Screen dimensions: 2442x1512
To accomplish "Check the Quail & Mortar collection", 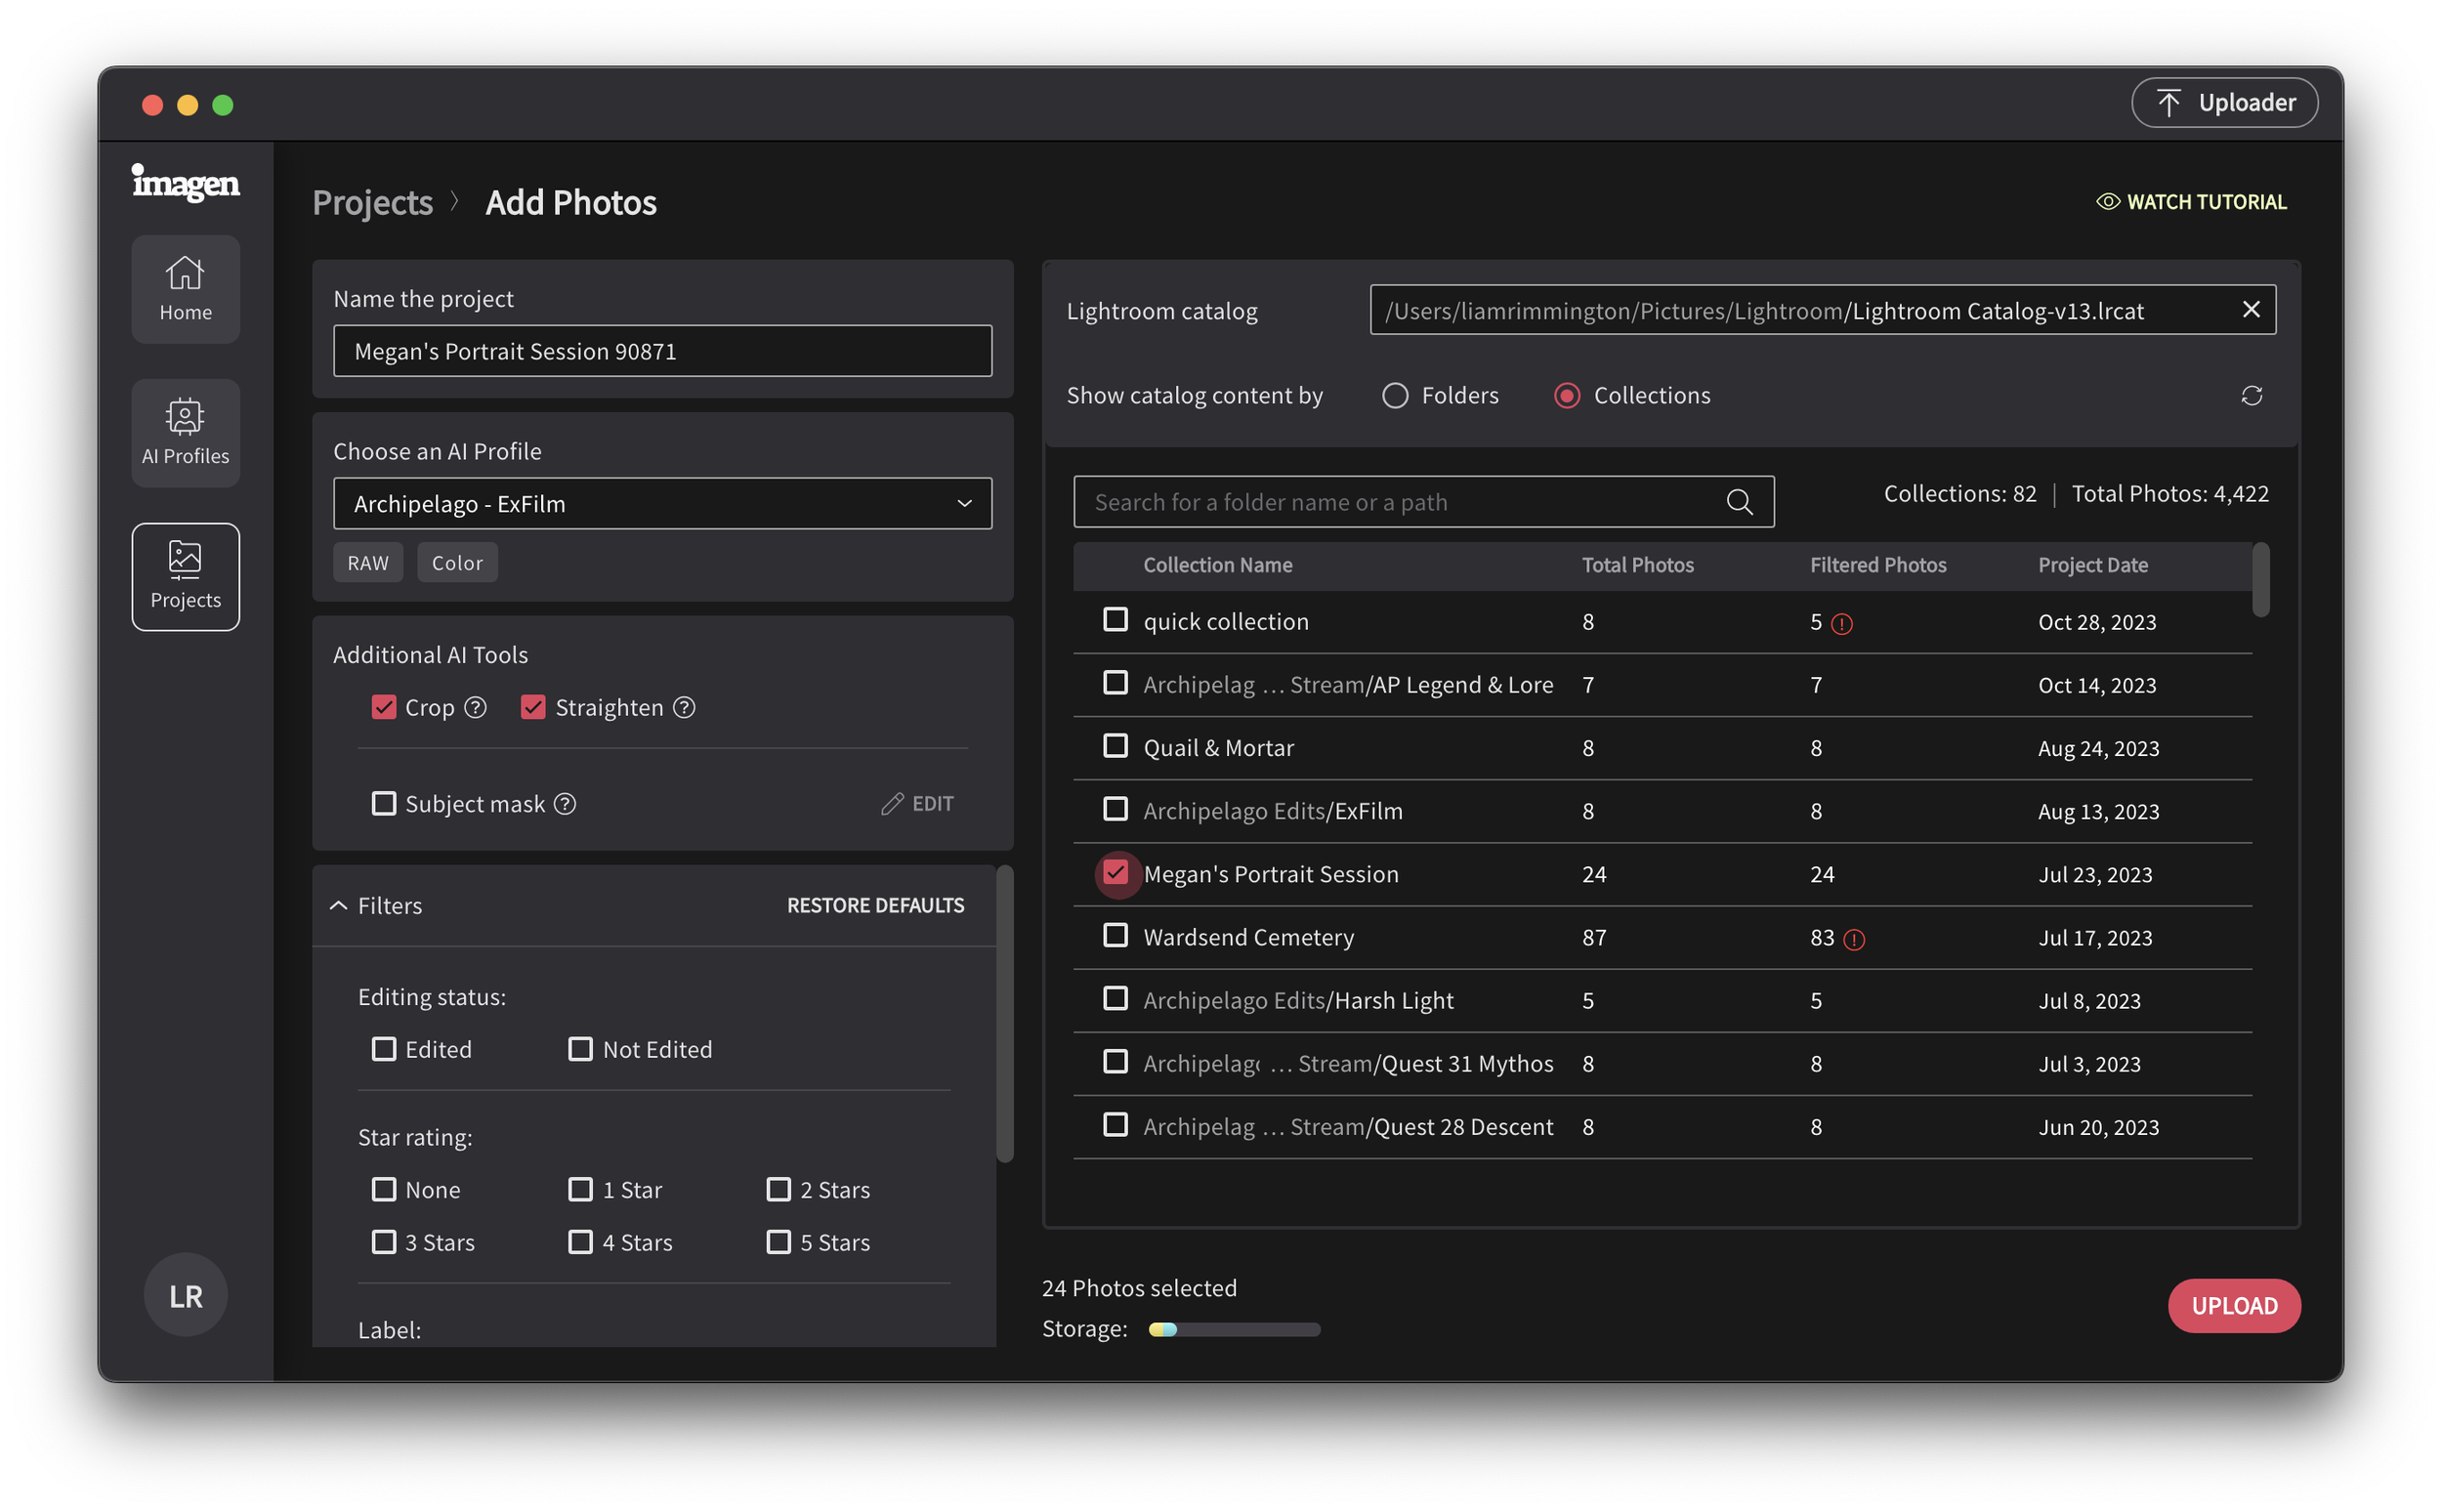I will pos(1115,747).
